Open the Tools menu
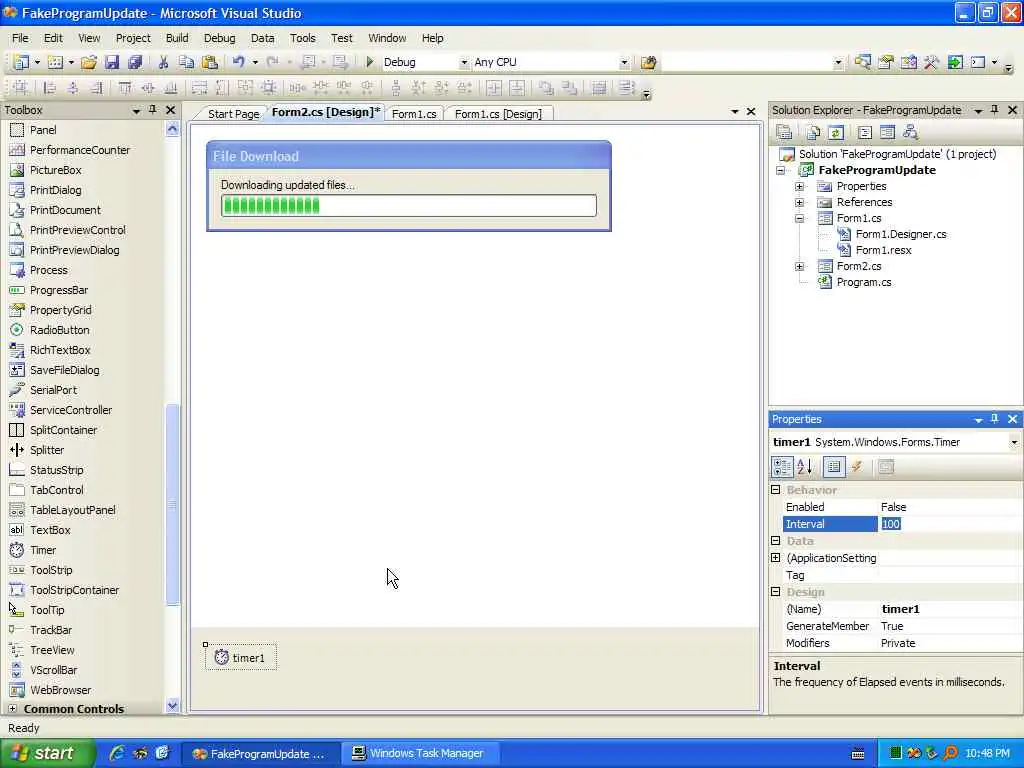The width and height of the screenshot is (1024, 768). [302, 38]
